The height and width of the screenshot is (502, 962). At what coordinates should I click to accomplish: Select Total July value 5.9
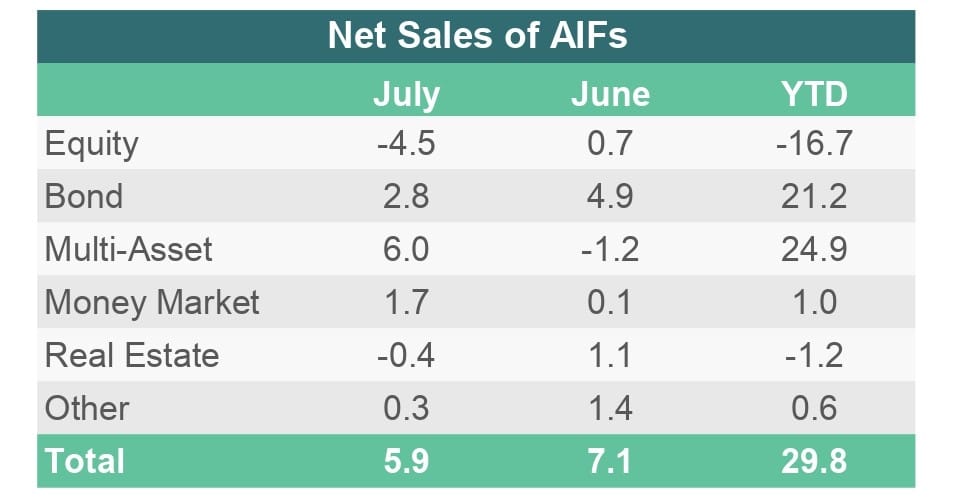tap(406, 461)
